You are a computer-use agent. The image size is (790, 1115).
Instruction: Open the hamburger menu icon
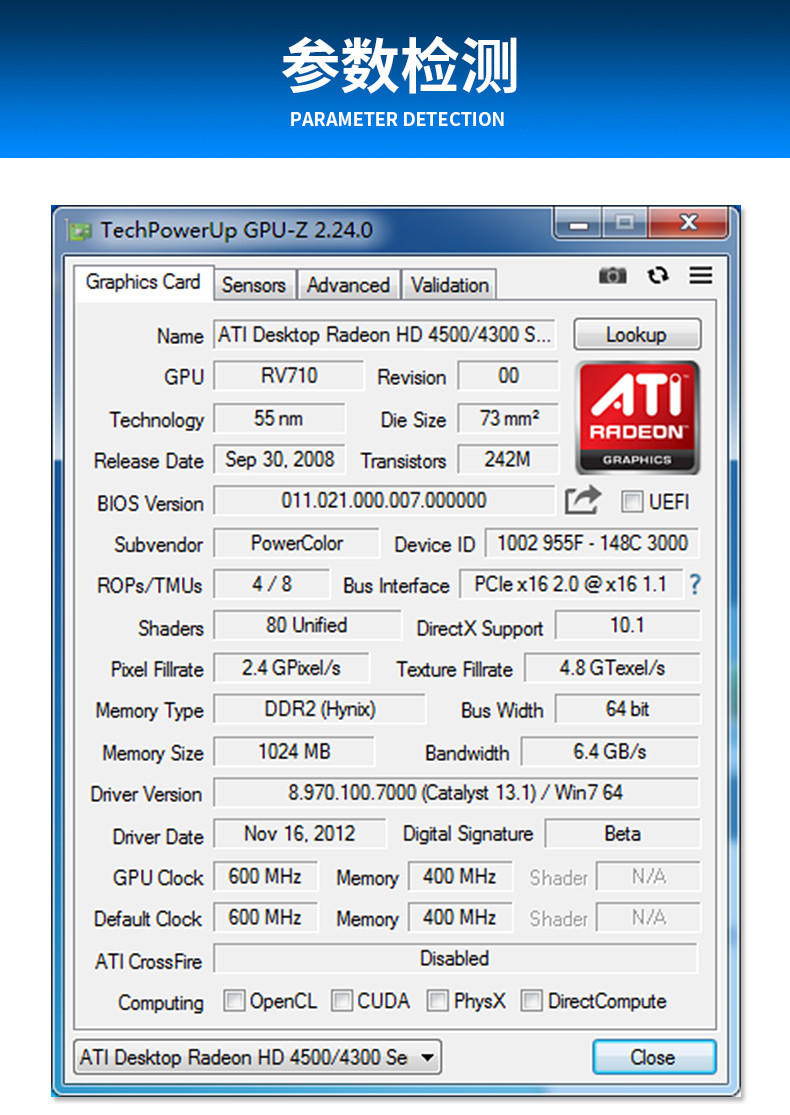tap(700, 275)
